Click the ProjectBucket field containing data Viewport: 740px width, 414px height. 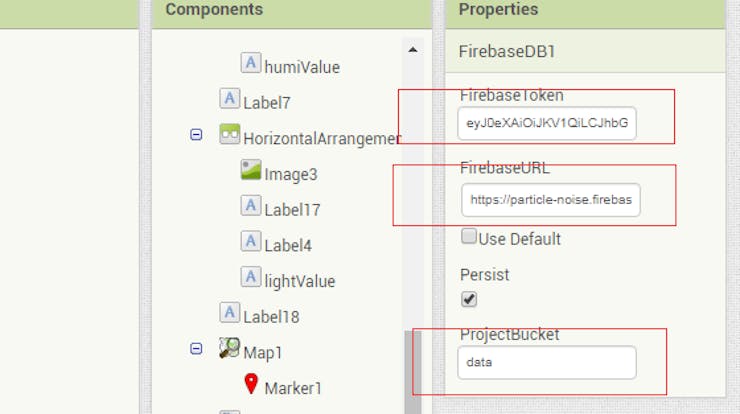pos(547,362)
